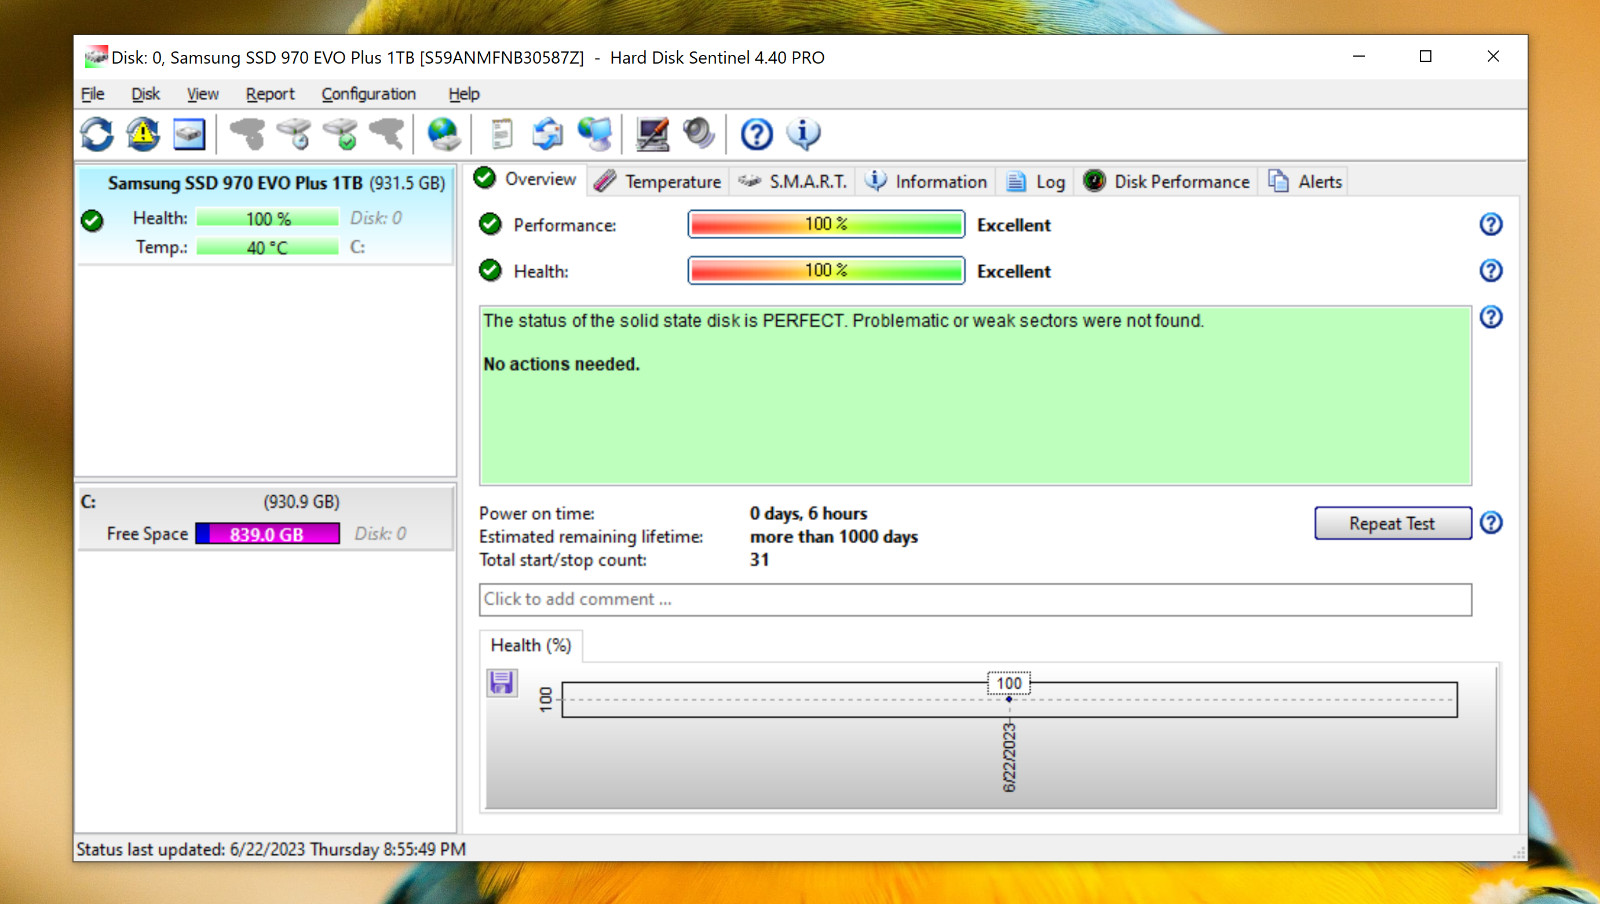
Task: Click the help icon next to Repeat Test
Action: click(x=1491, y=522)
